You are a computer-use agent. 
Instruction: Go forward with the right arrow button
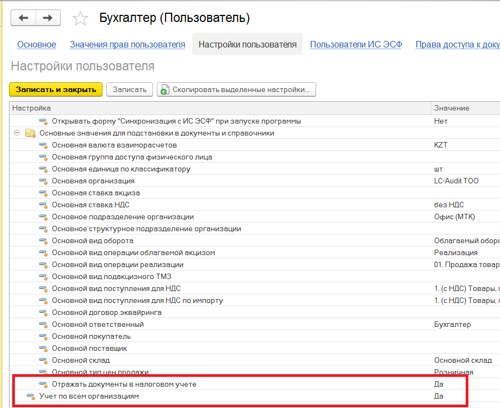coord(48,18)
